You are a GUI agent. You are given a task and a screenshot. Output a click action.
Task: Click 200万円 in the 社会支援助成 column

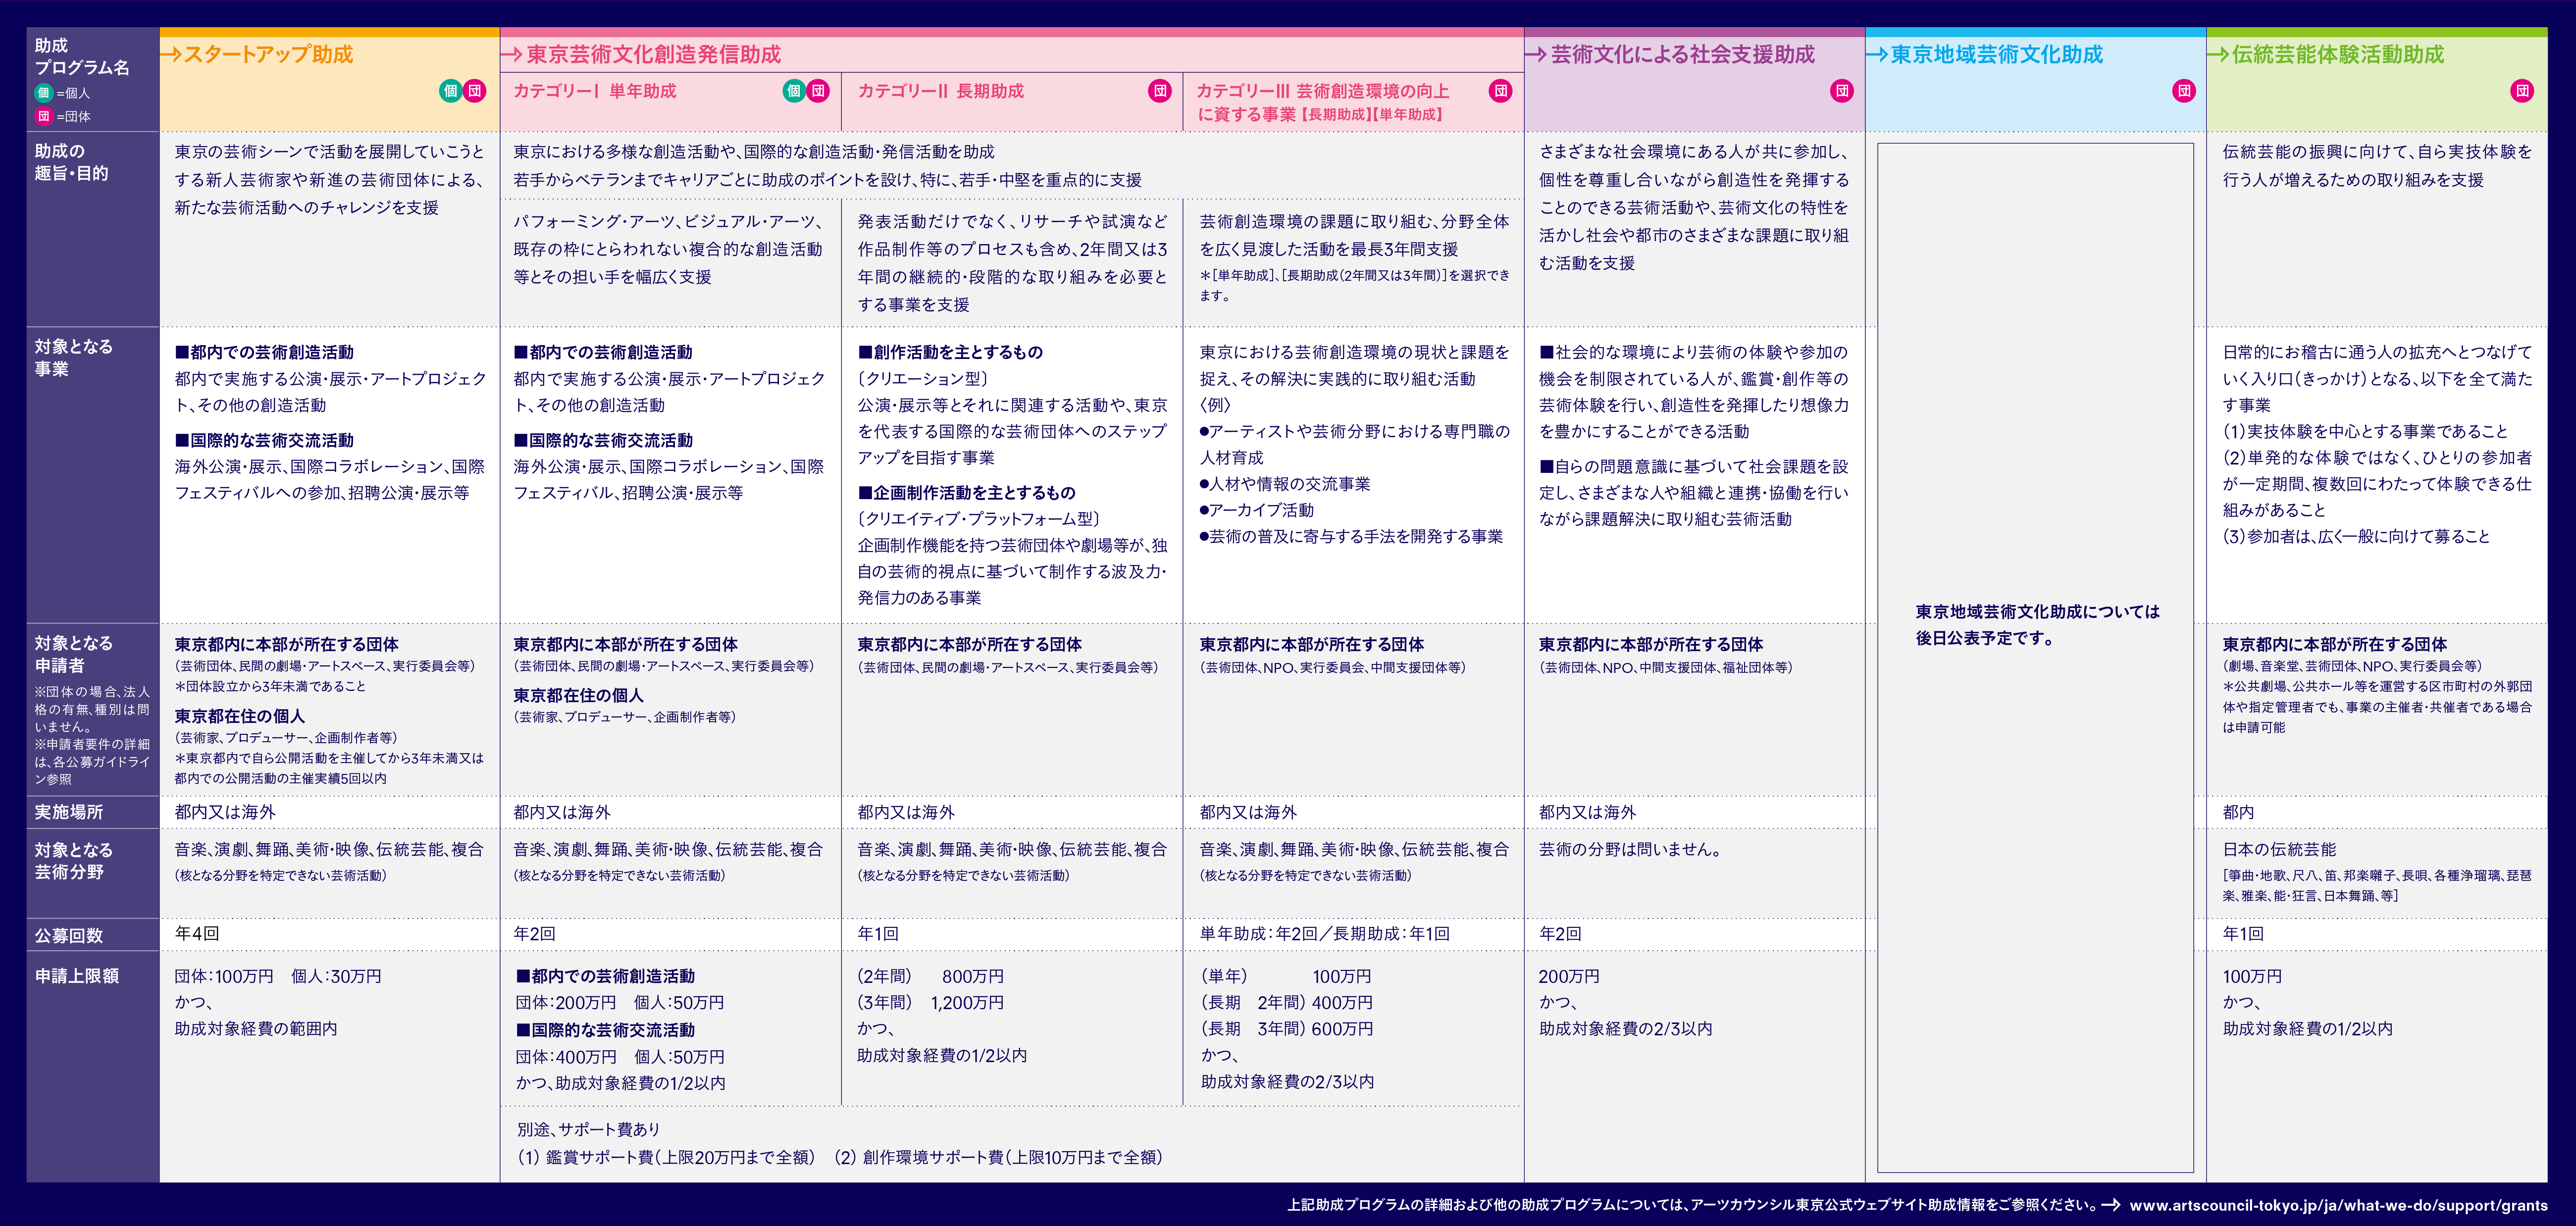pos(1569,976)
